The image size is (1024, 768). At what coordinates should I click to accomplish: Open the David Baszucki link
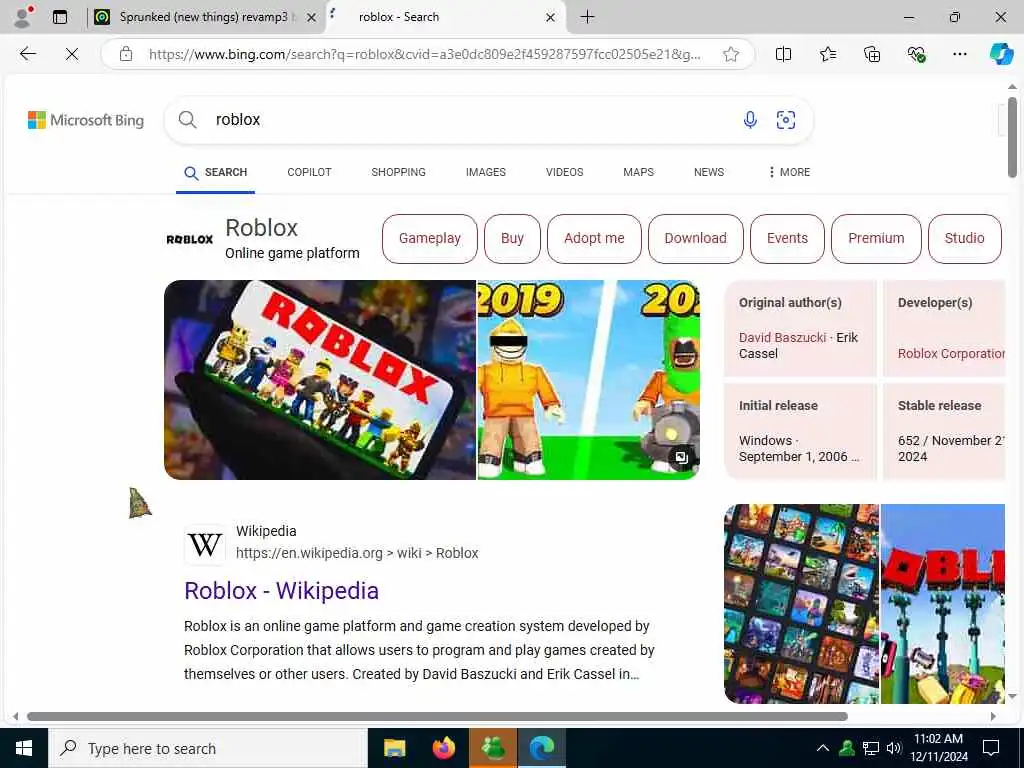tap(782, 338)
